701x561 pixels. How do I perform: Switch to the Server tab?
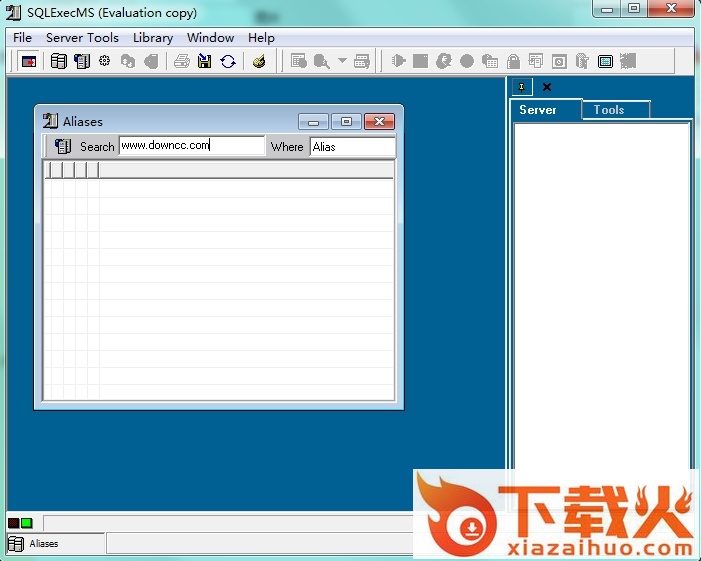[546, 110]
